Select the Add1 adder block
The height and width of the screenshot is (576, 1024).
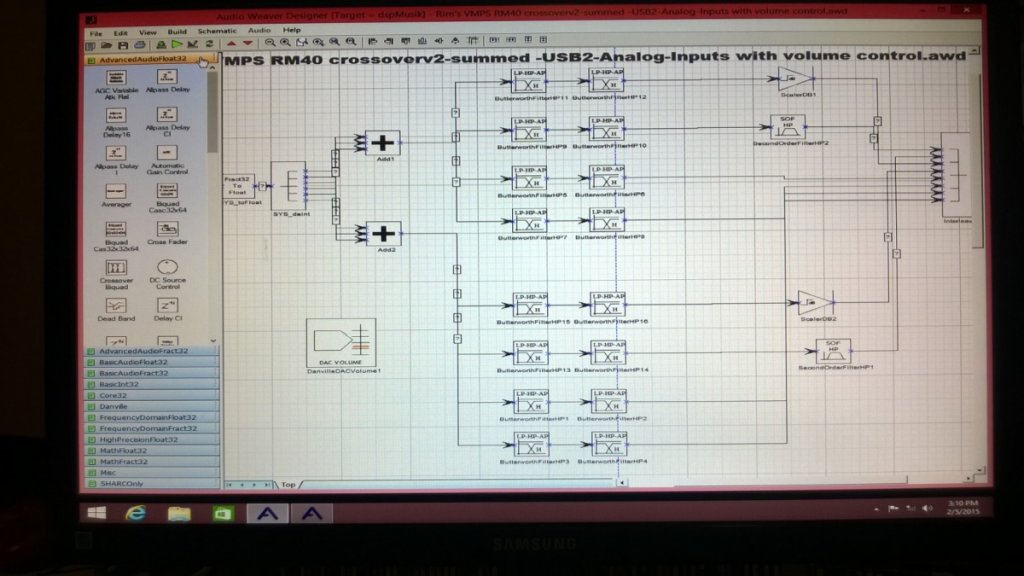coord(383,142)
